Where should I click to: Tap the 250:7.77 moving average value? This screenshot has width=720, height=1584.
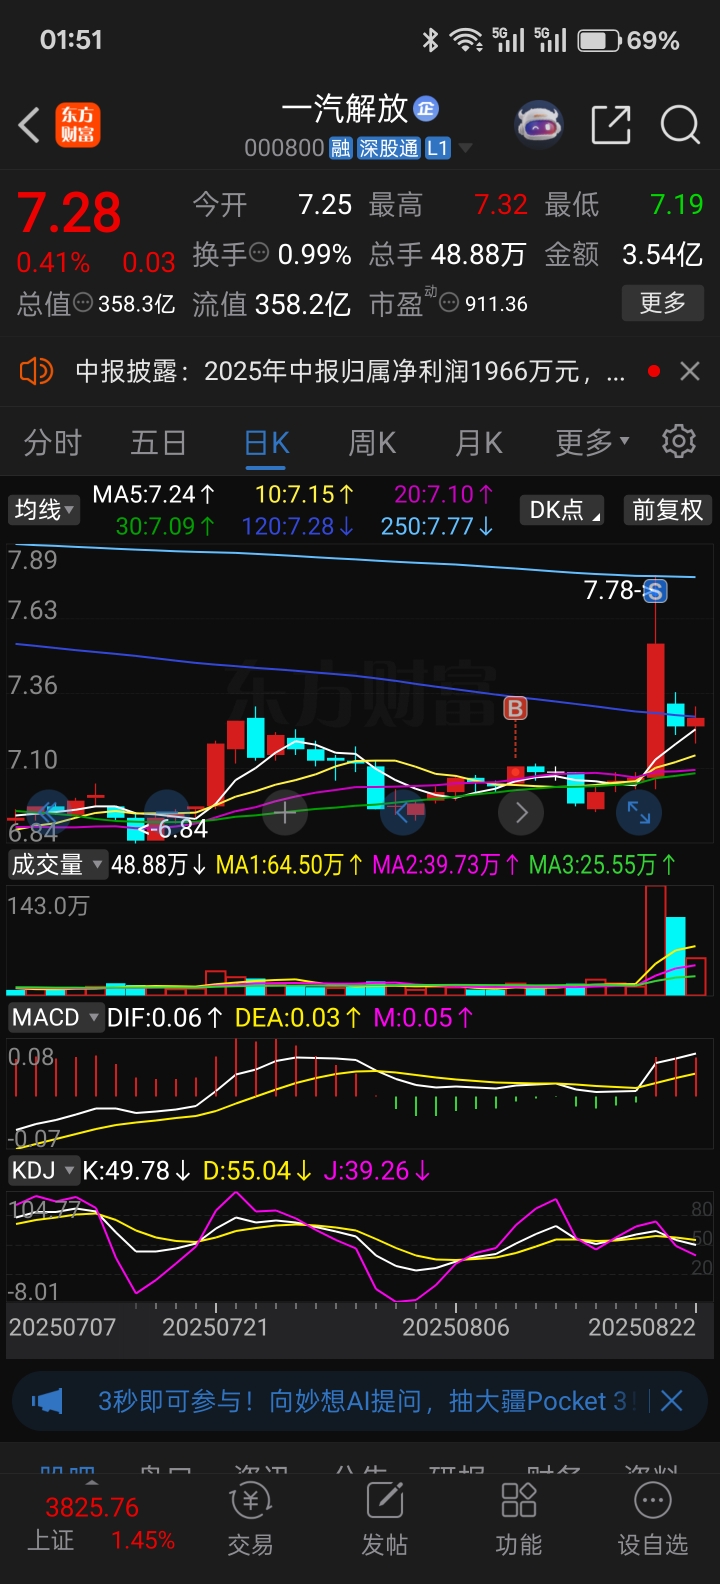tap(437, 526)
